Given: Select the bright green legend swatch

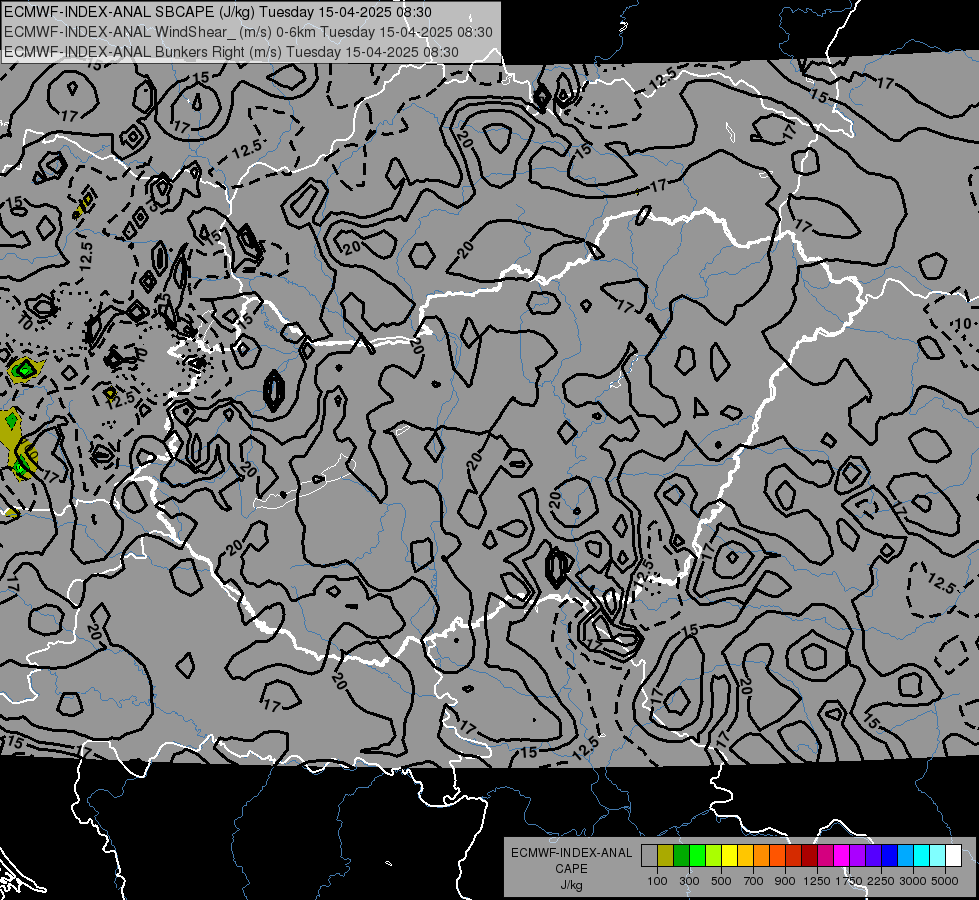Looking at the screenshot, I should point(697,856).
